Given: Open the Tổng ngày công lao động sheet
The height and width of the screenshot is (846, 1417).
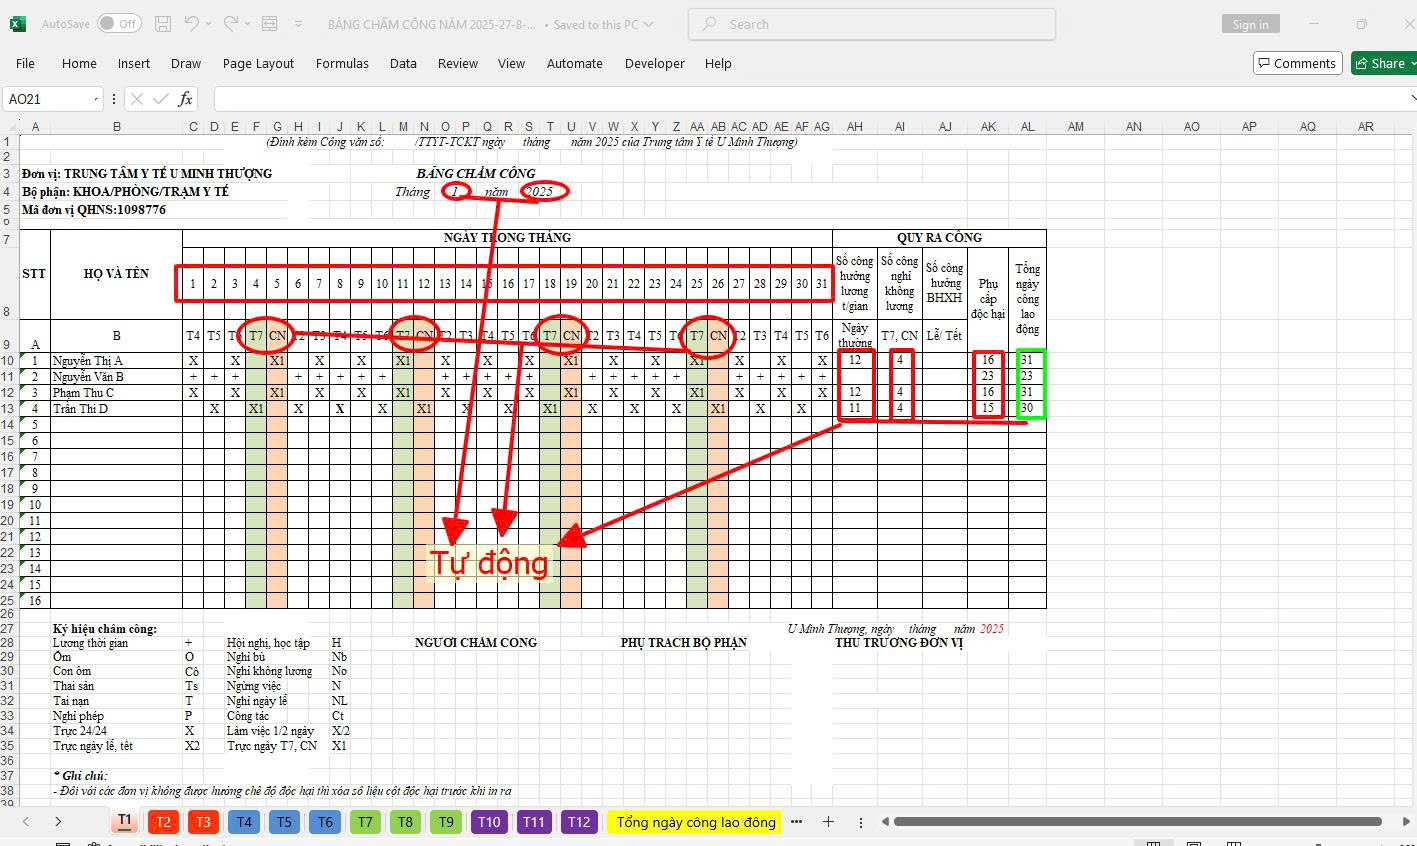Looking at the screenshot, I should (695, 822).
